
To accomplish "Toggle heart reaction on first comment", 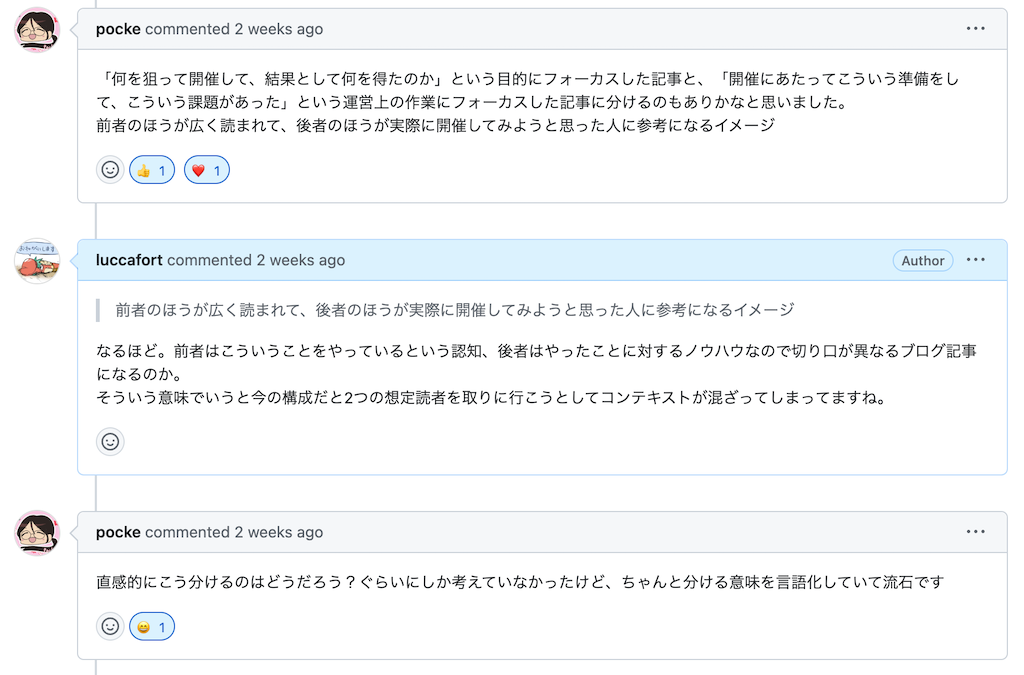I will click(x=207, y=170).
